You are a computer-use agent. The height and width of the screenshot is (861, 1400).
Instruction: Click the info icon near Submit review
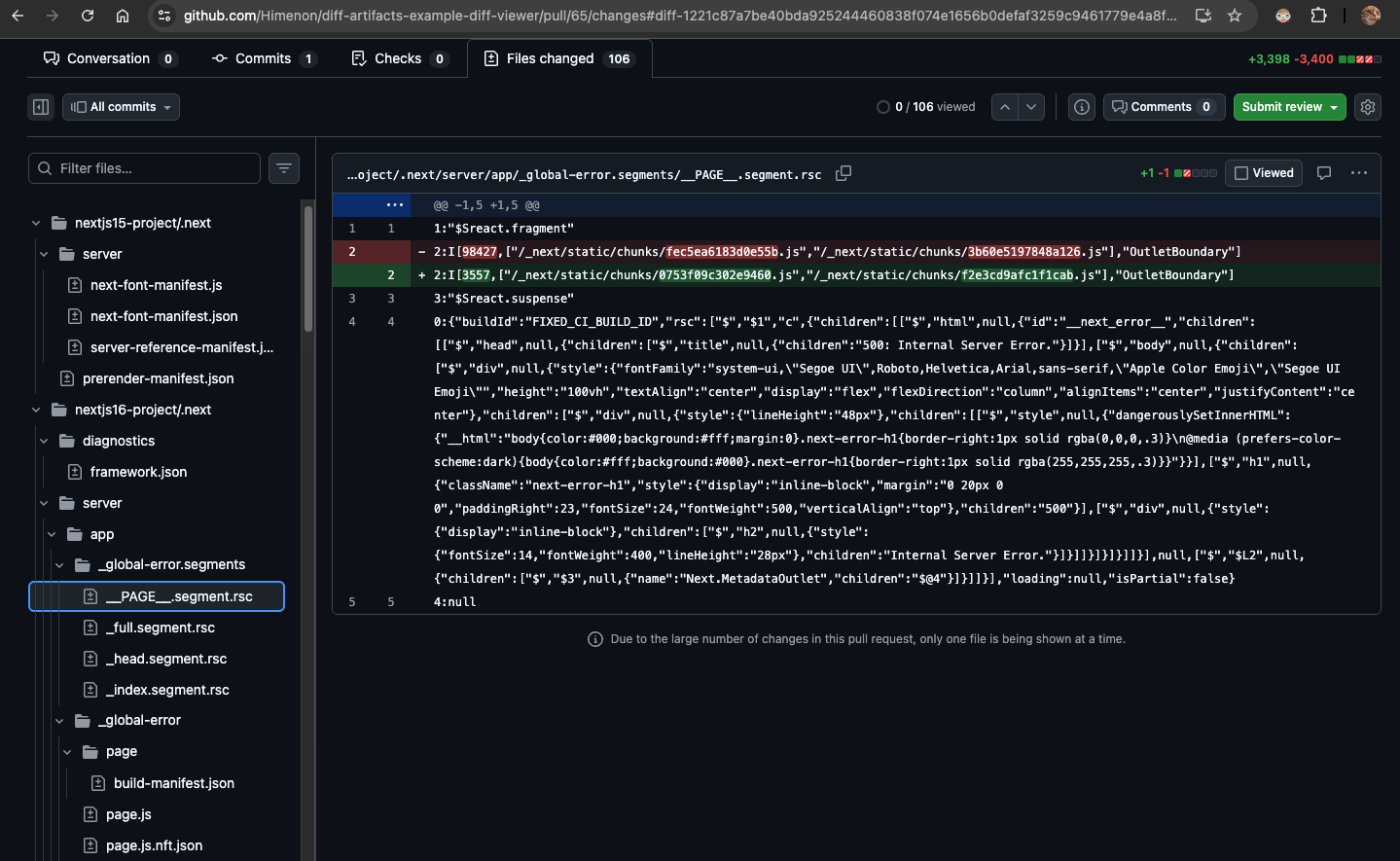pyautogui.click(x=1082, y=107)
